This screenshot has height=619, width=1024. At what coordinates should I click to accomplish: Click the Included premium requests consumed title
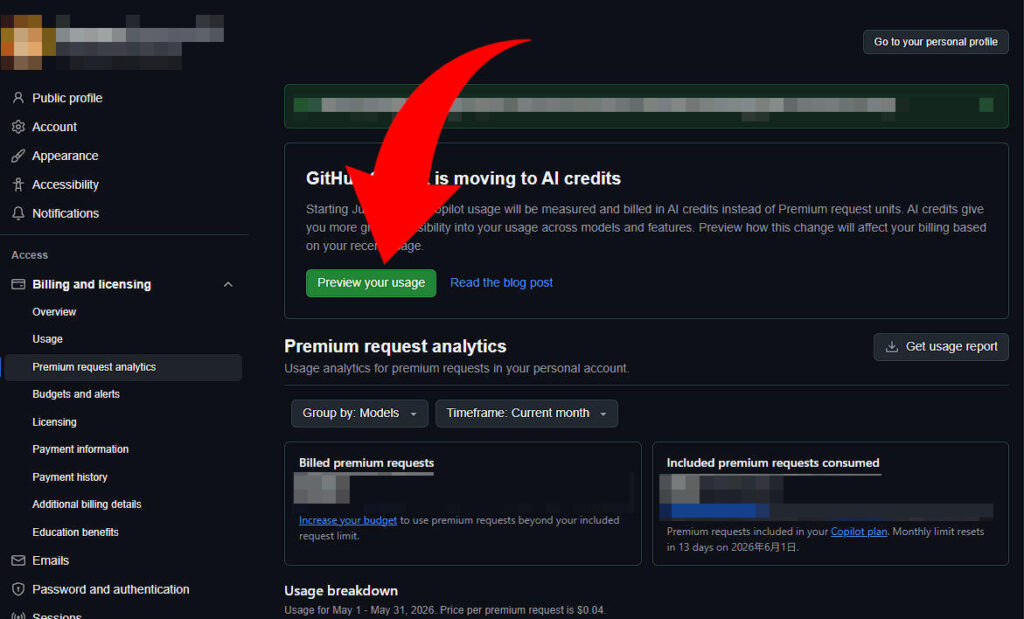point(773,463)
